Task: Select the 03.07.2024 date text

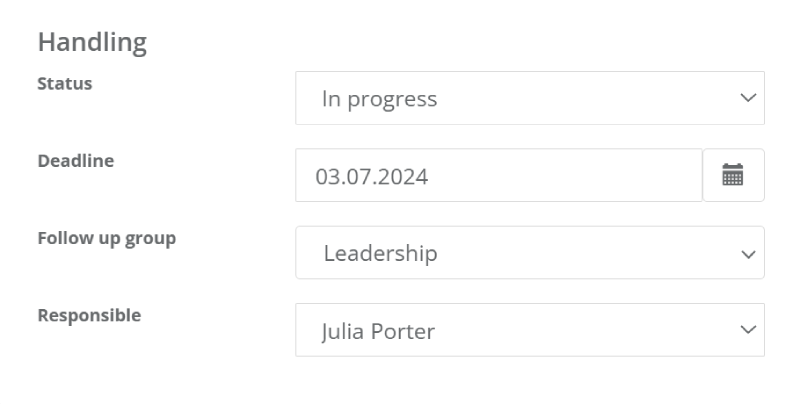Action: point(371,176)
